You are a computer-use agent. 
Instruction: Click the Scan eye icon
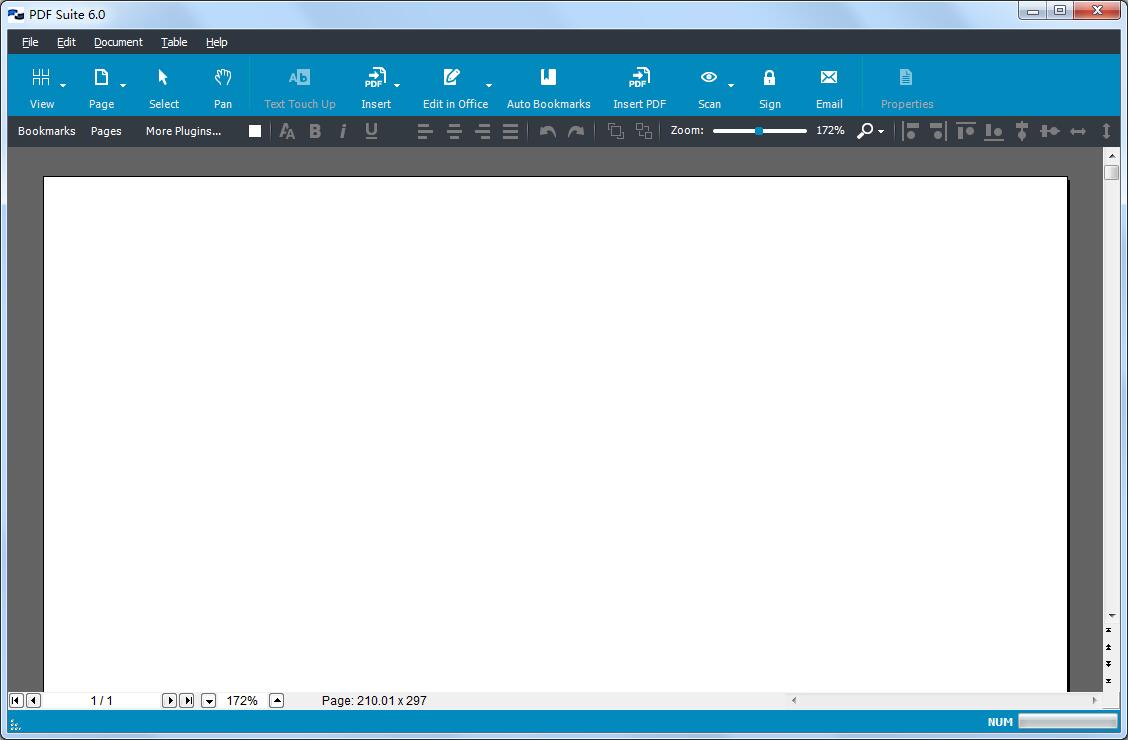tap(709, 77)
